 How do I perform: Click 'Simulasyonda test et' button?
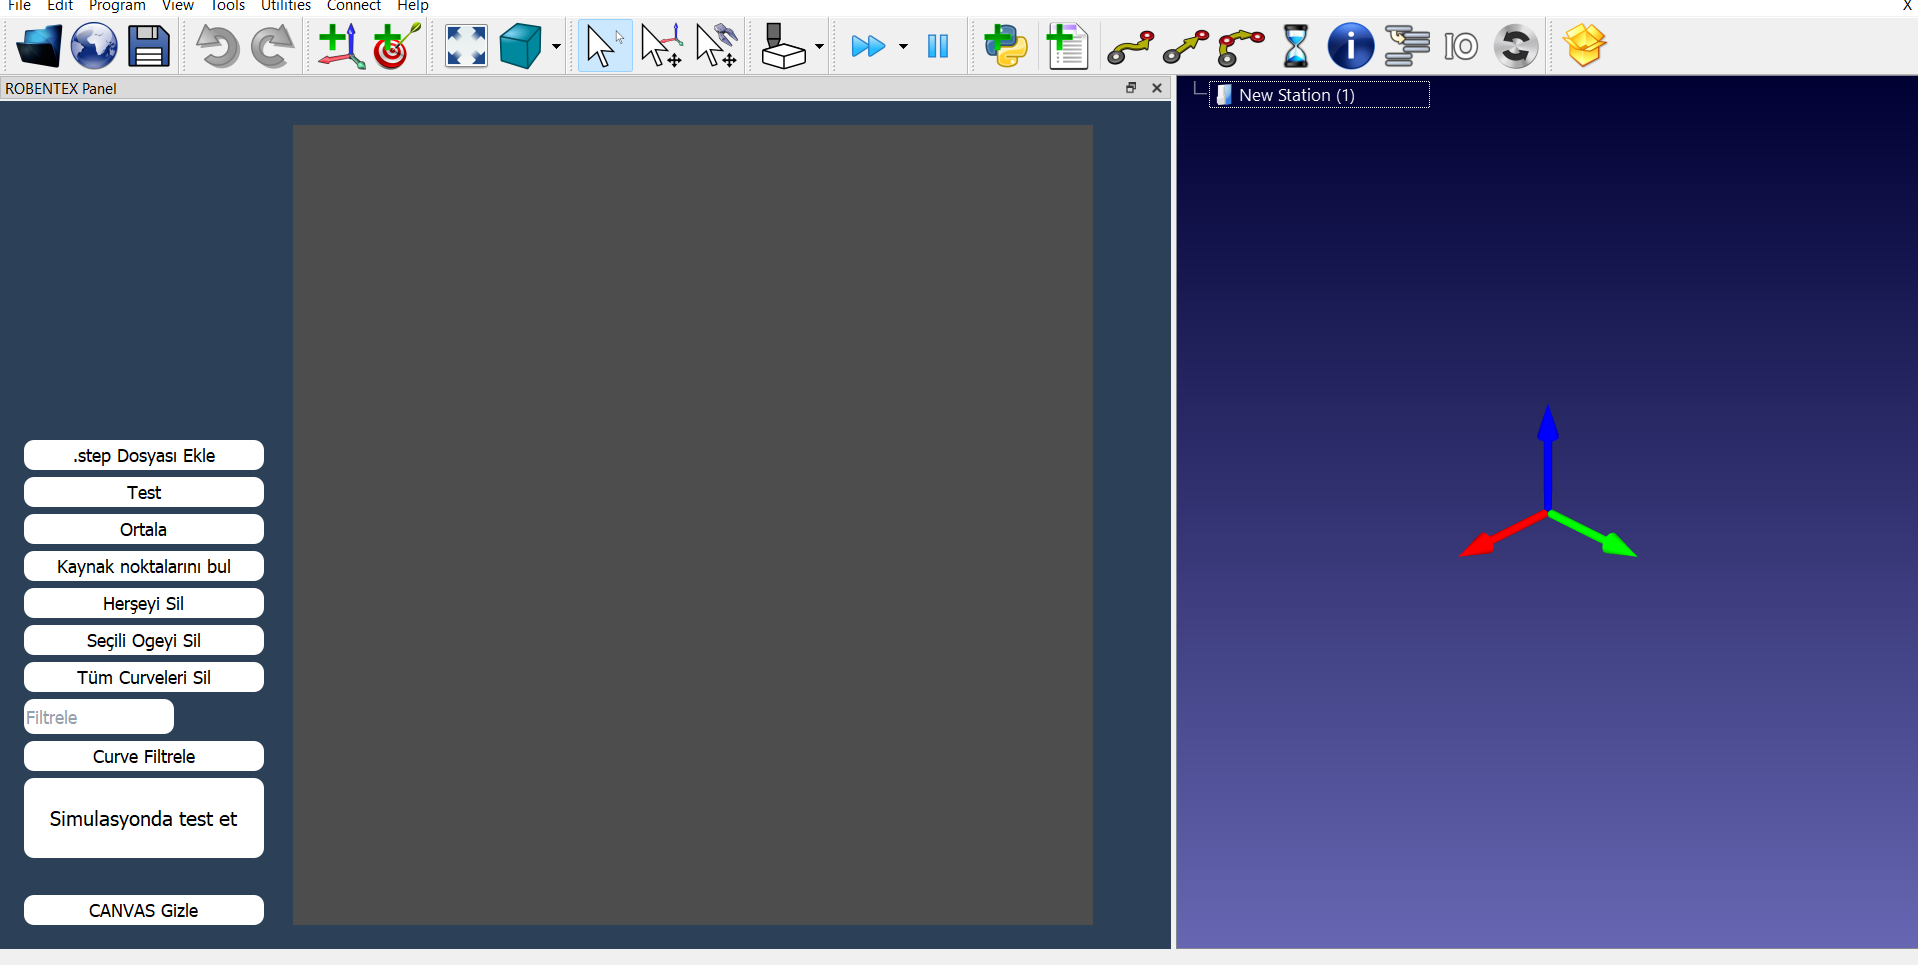point(144,818)
